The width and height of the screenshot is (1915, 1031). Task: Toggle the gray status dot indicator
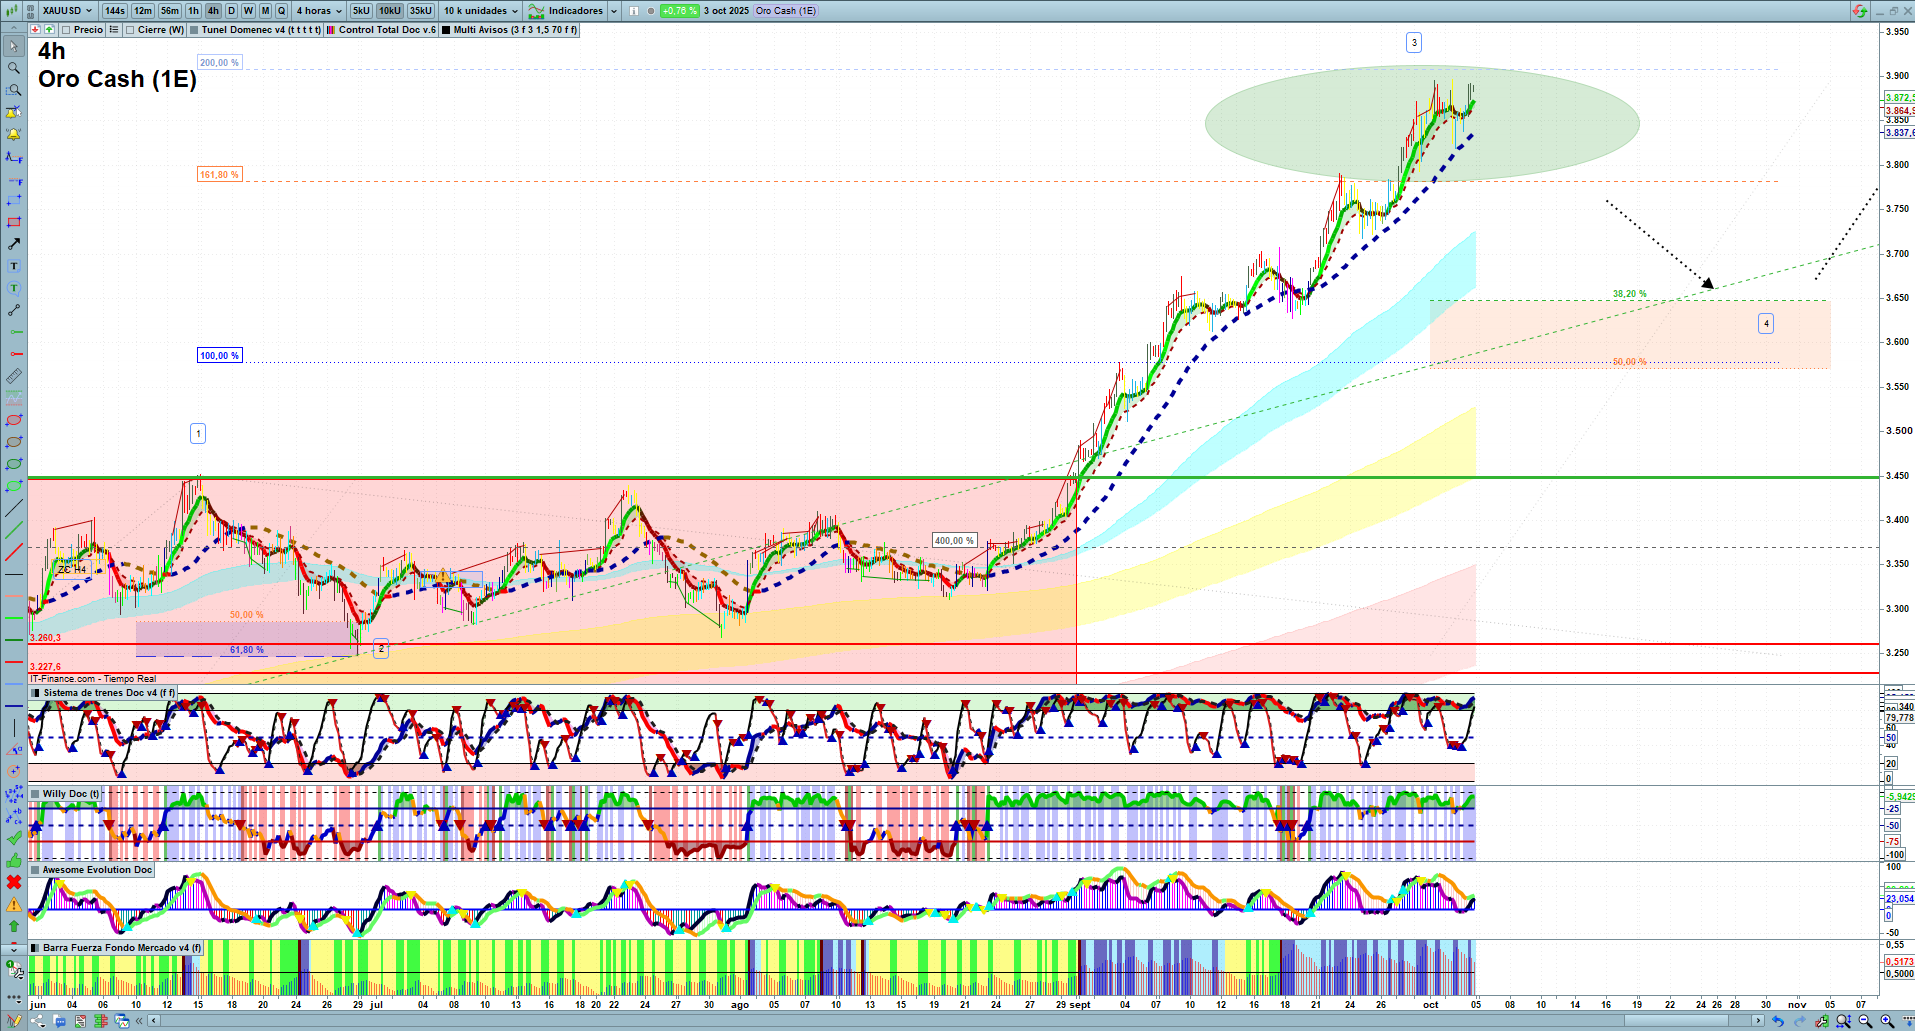tap(651, 11)
